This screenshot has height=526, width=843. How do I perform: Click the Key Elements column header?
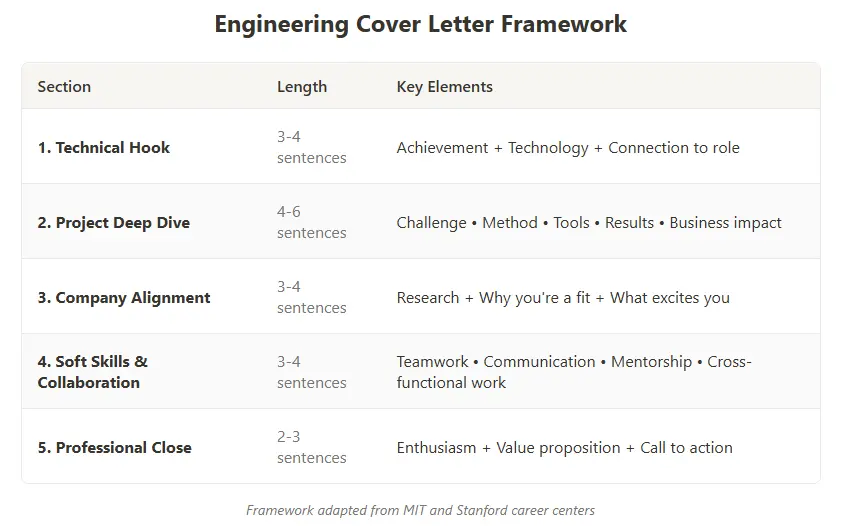(x=444, y=87)
